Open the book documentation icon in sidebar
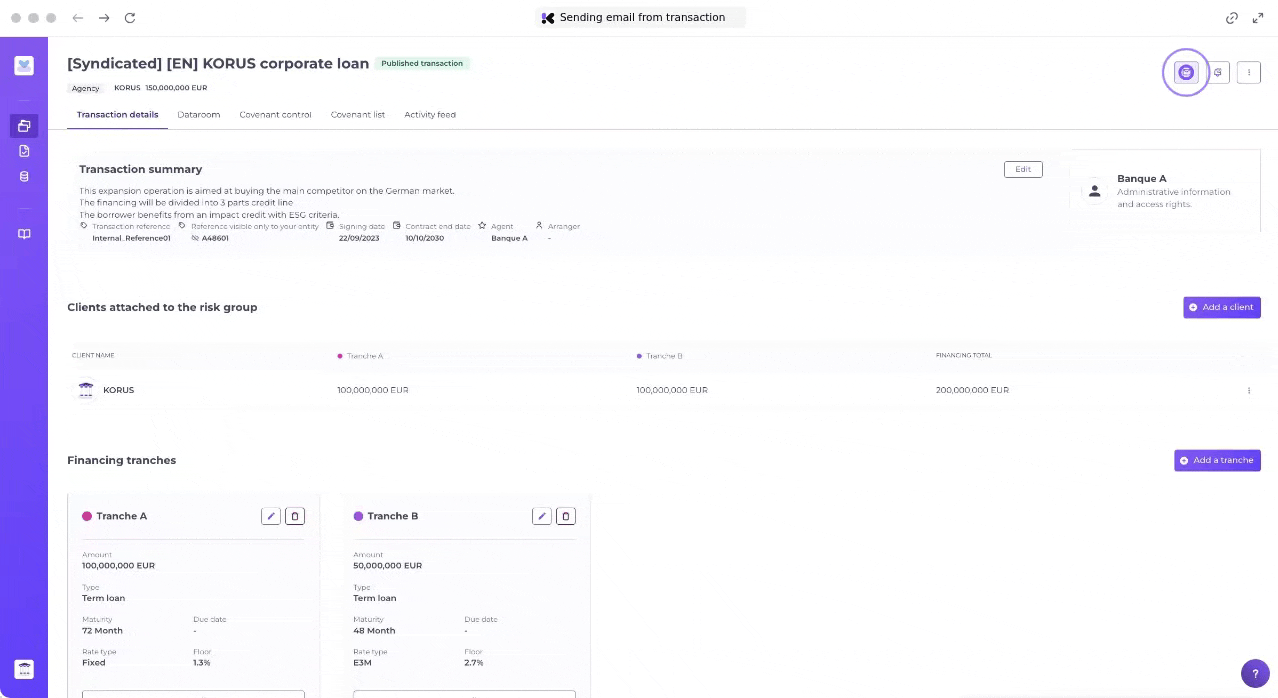Image resolution: width=1278 pixels, height=698 pixels. [x=24, y=234]
